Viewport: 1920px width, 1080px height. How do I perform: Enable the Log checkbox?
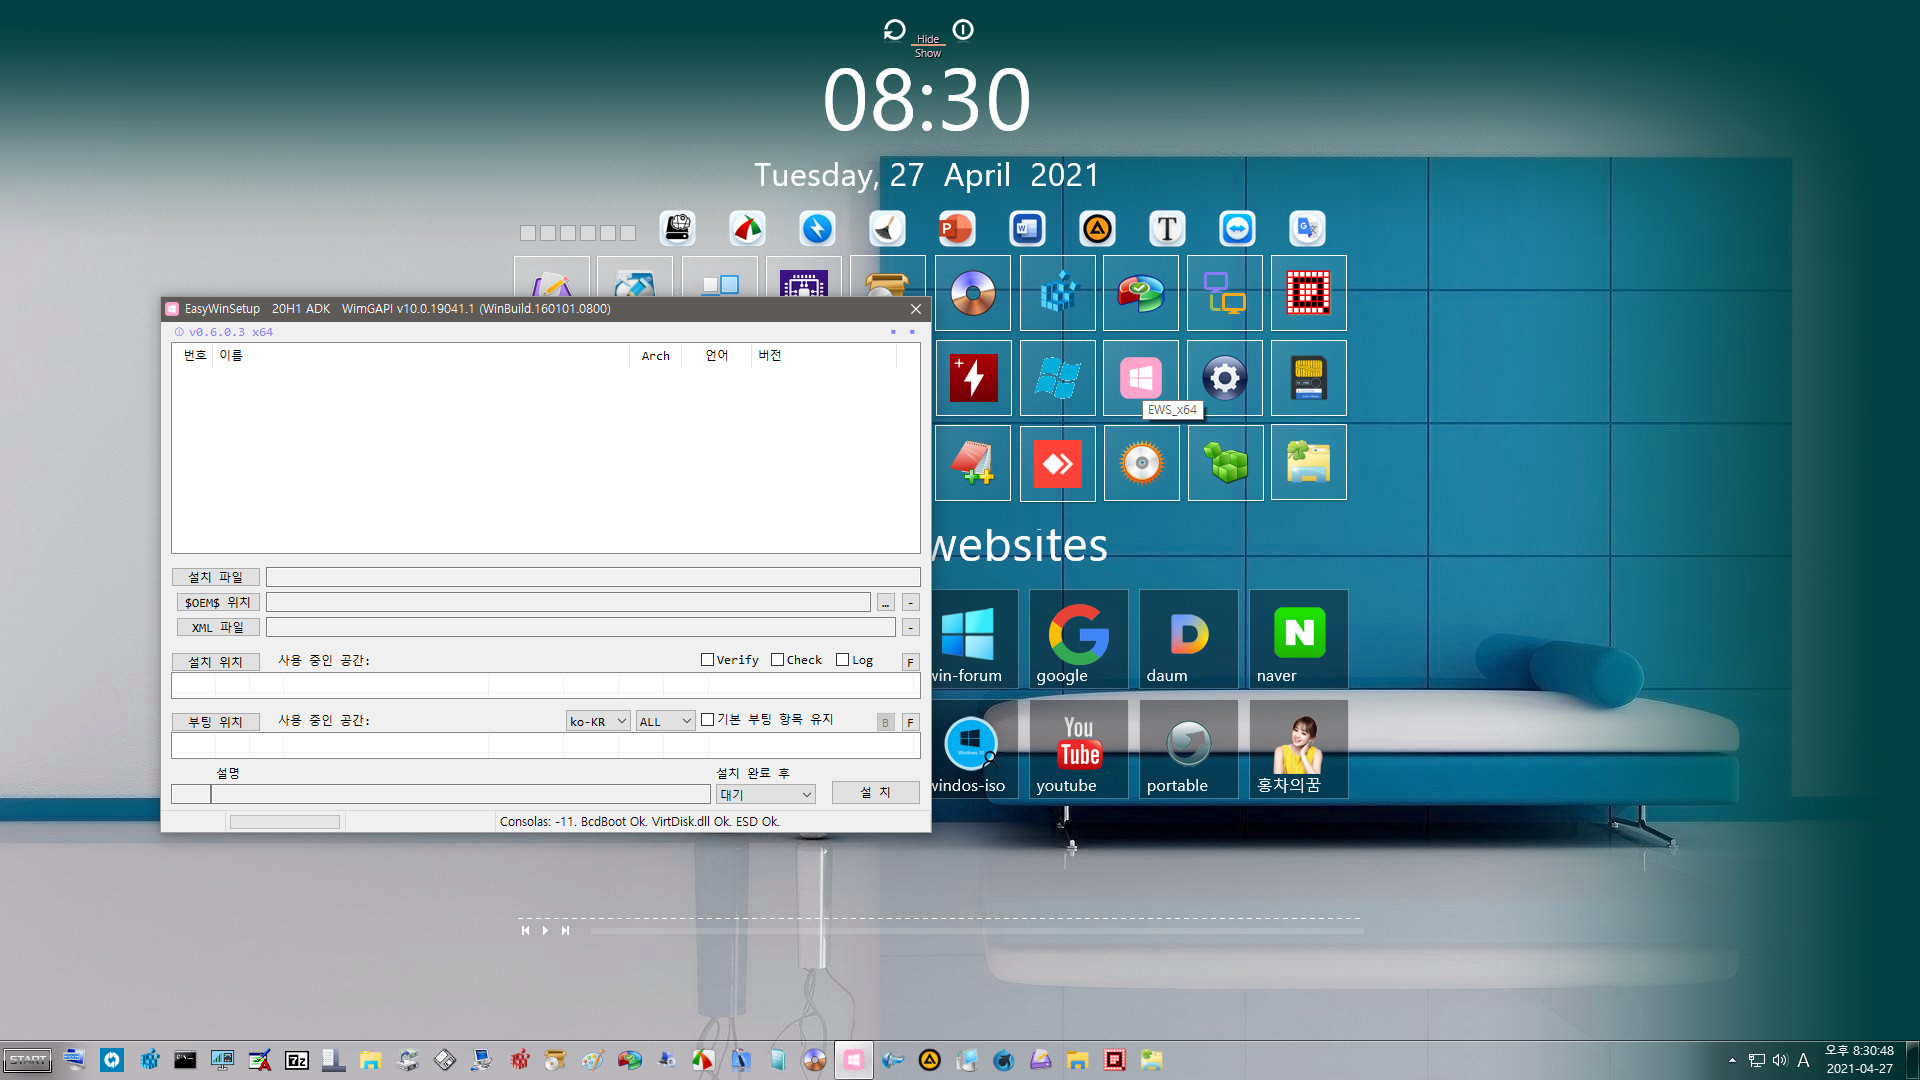(x=842, y=660)
